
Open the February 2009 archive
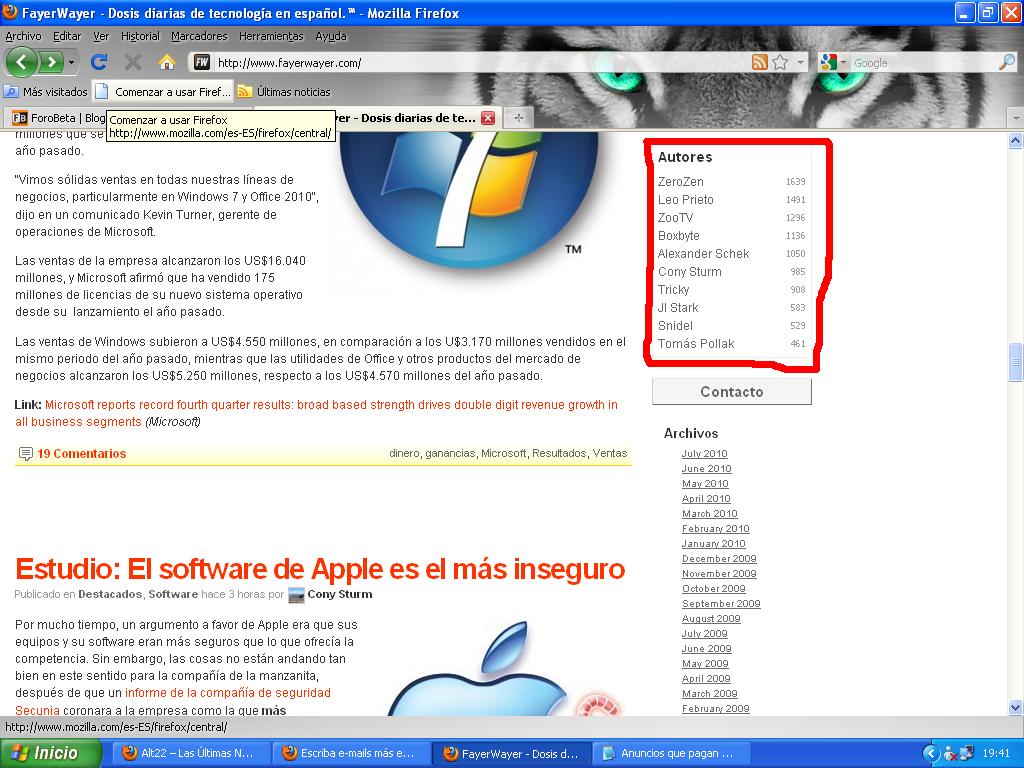716,709
